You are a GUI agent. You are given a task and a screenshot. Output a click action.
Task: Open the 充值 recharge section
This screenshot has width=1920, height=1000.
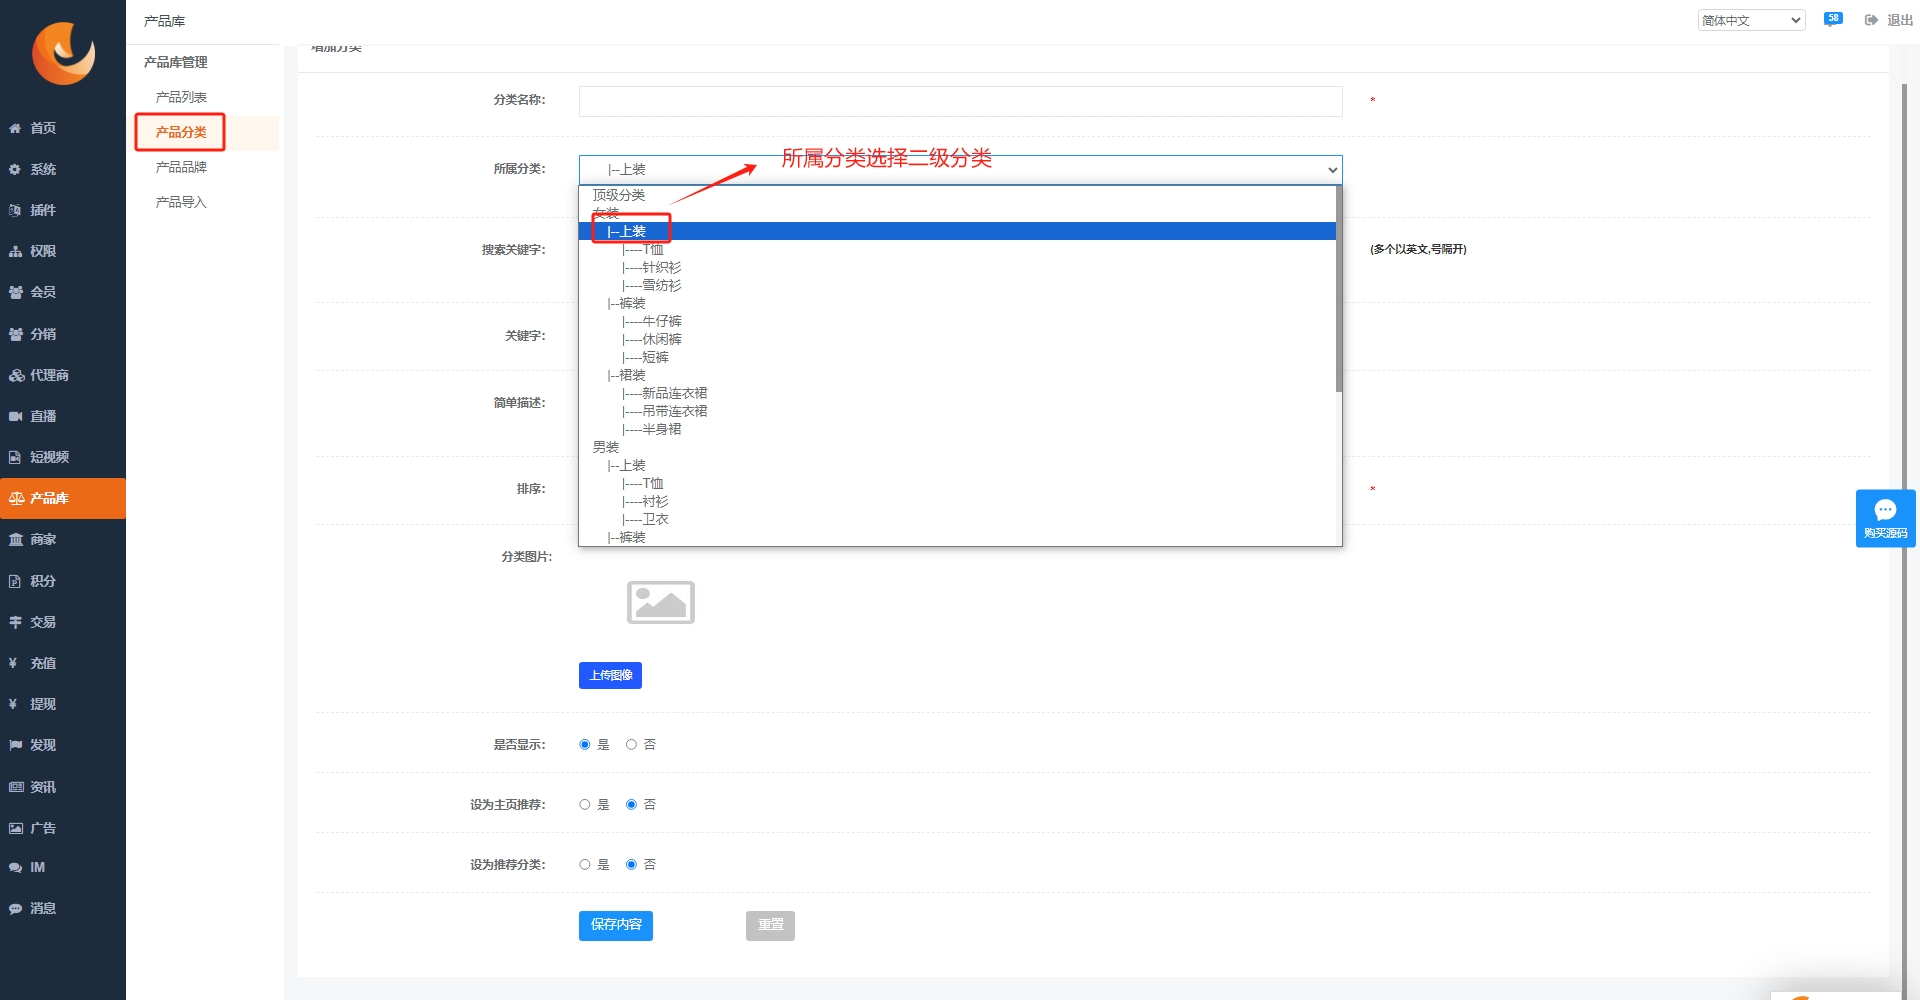pyautogui.click(x=63, y=663)
